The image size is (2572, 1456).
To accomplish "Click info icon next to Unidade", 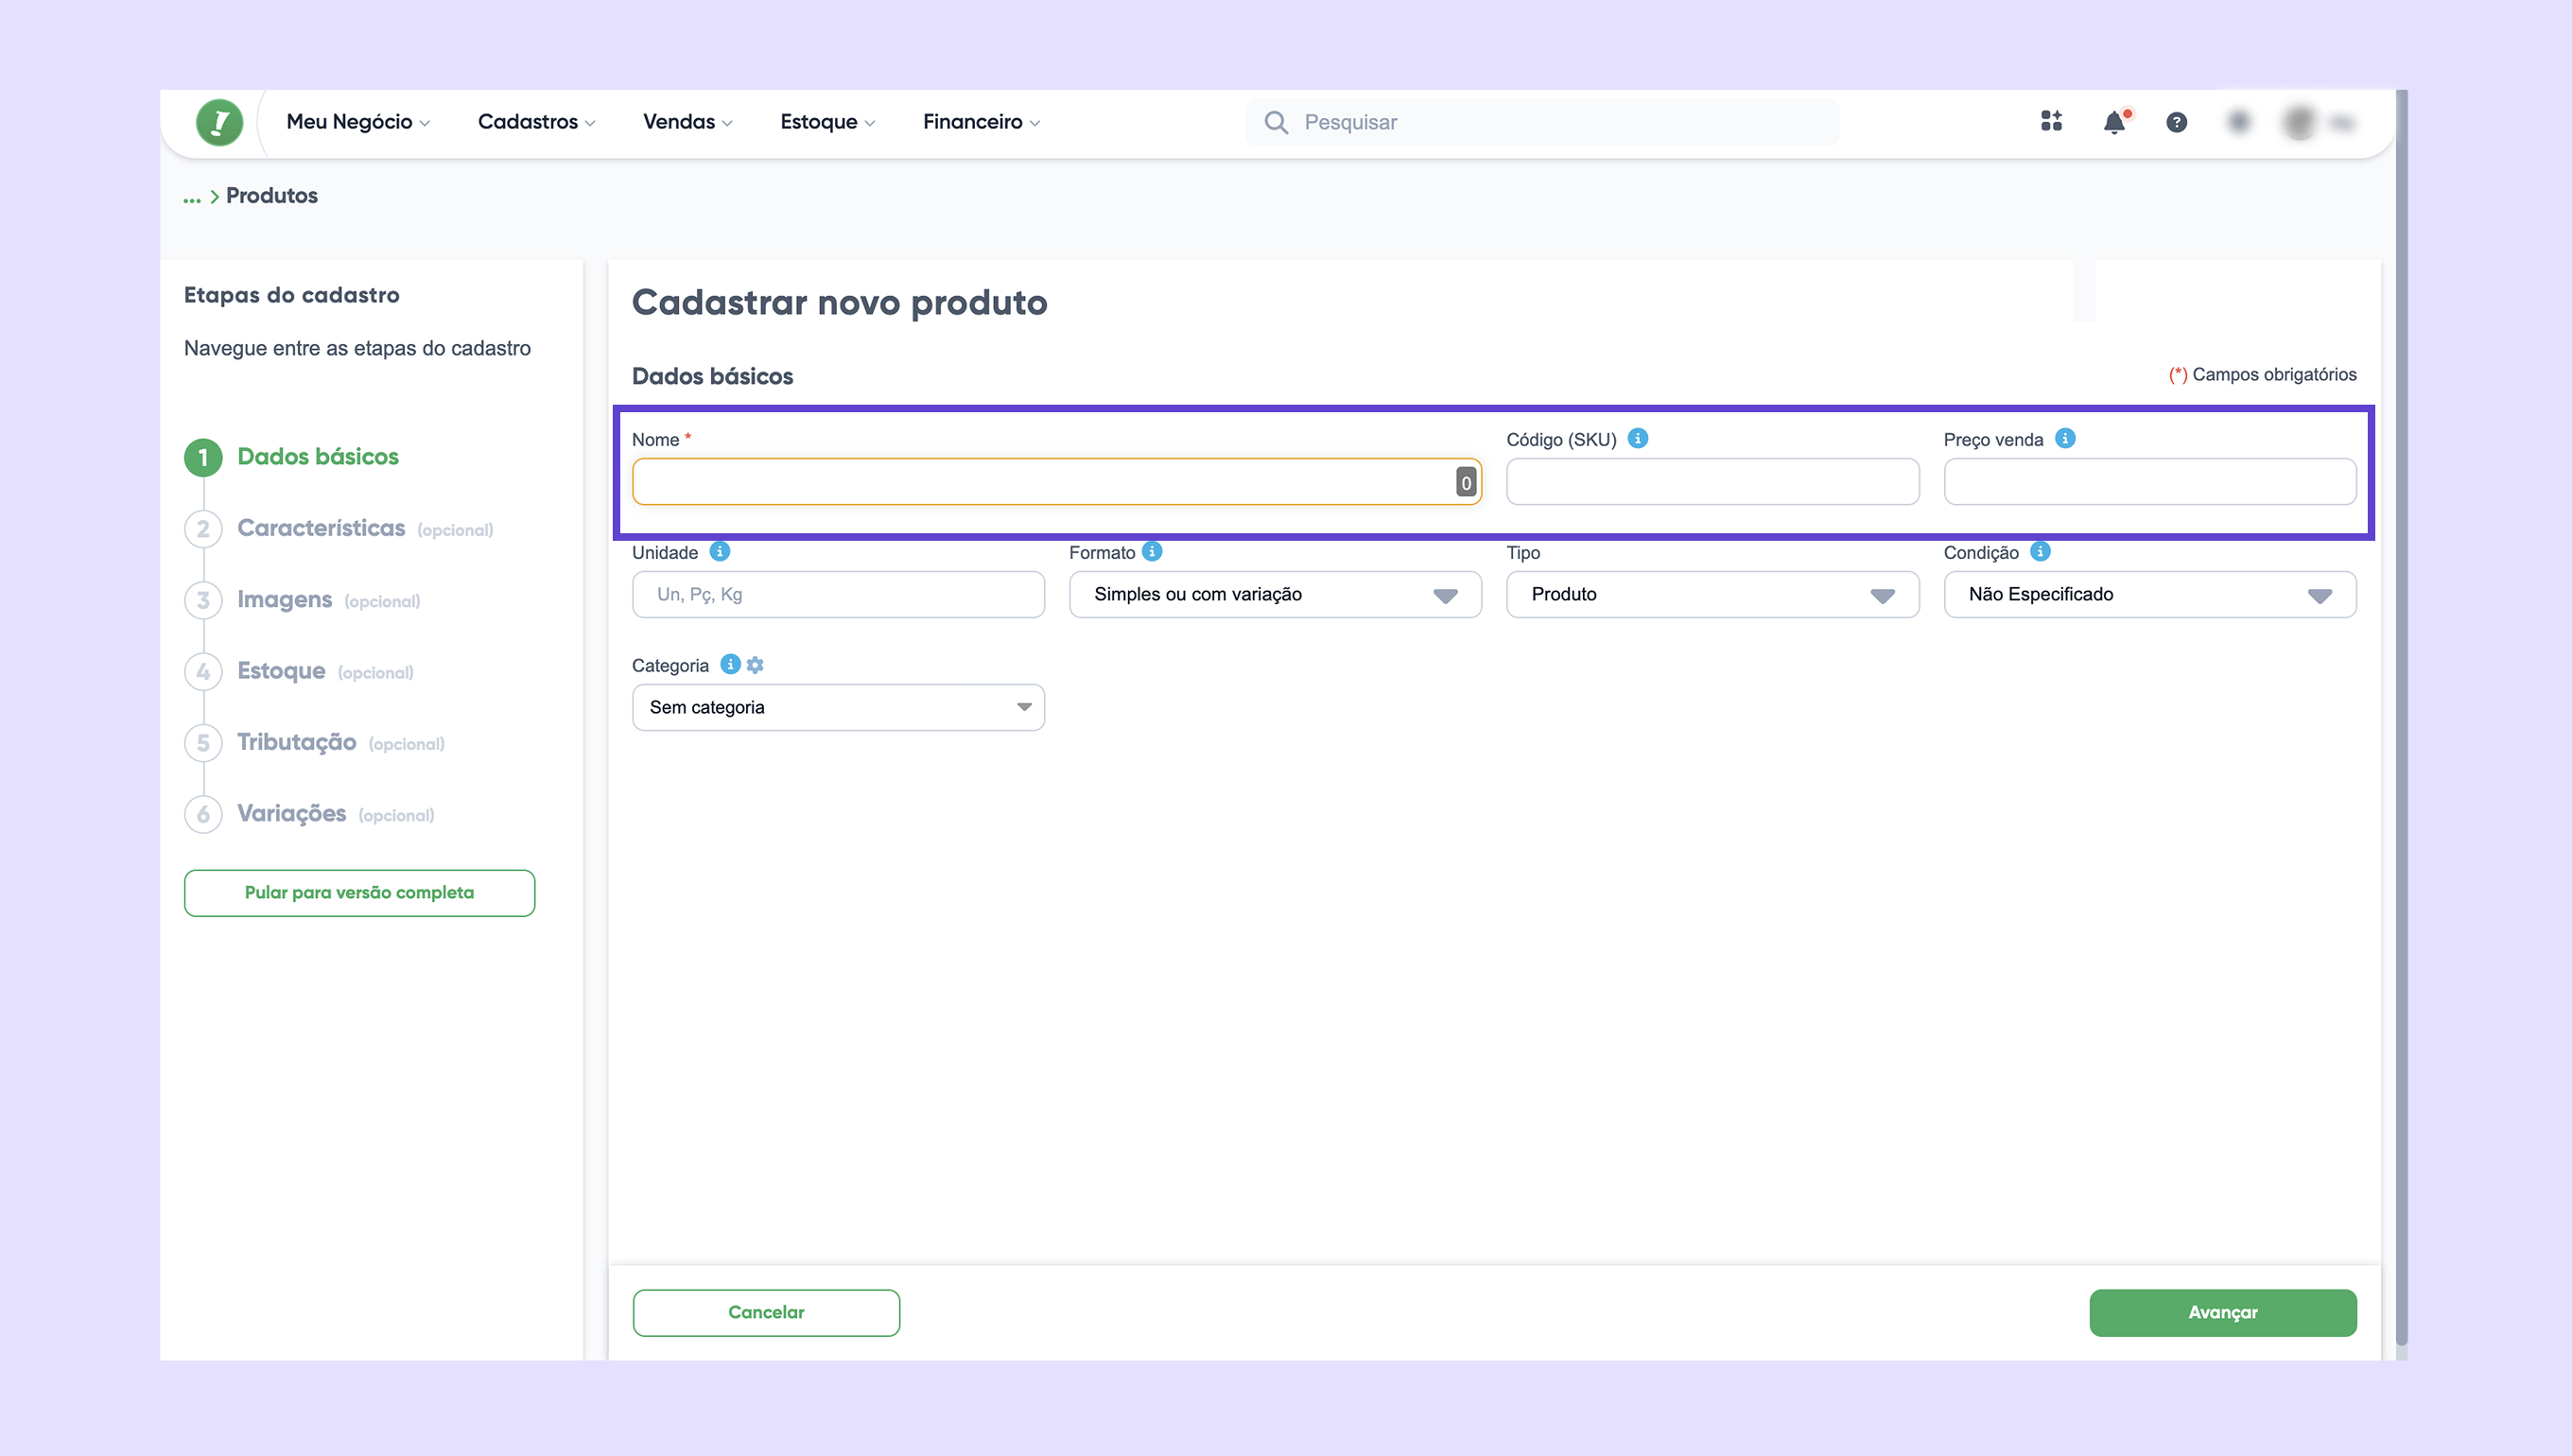I will (719, 551).
